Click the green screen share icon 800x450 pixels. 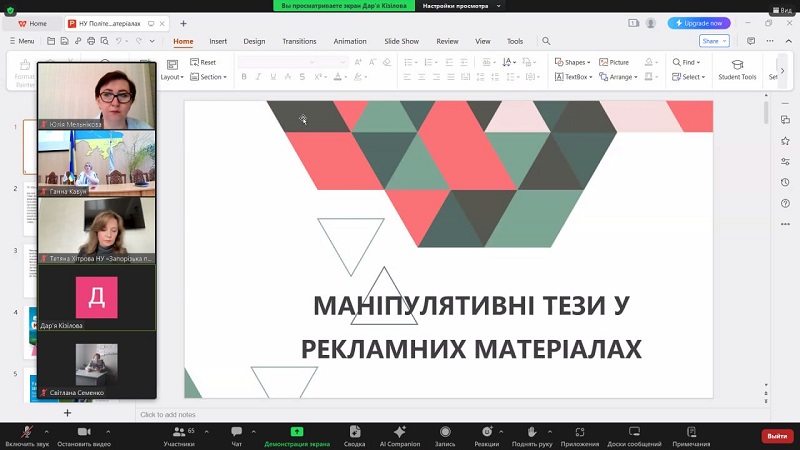[297, 432]
